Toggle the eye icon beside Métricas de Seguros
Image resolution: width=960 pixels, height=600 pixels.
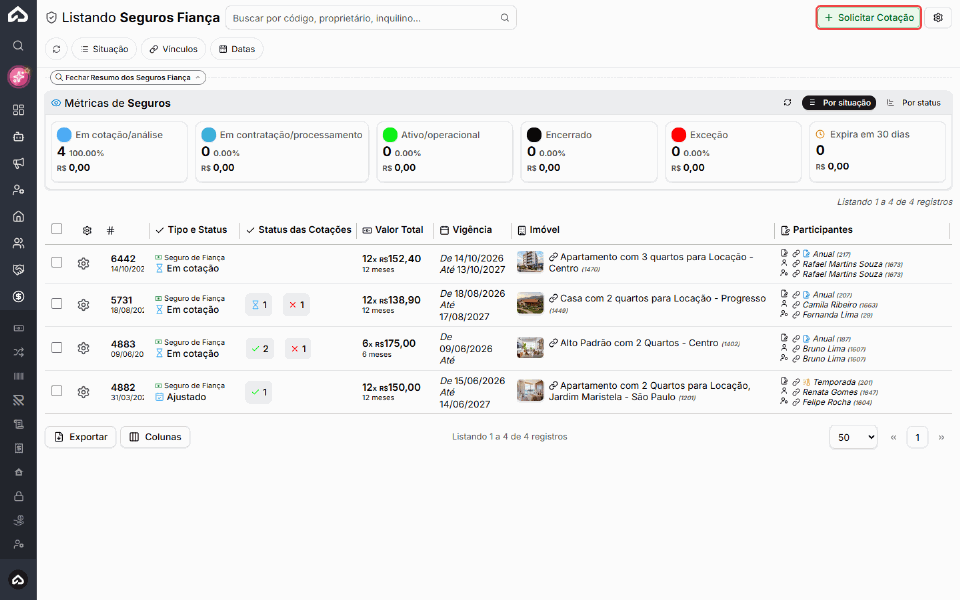tap(56, 103)
